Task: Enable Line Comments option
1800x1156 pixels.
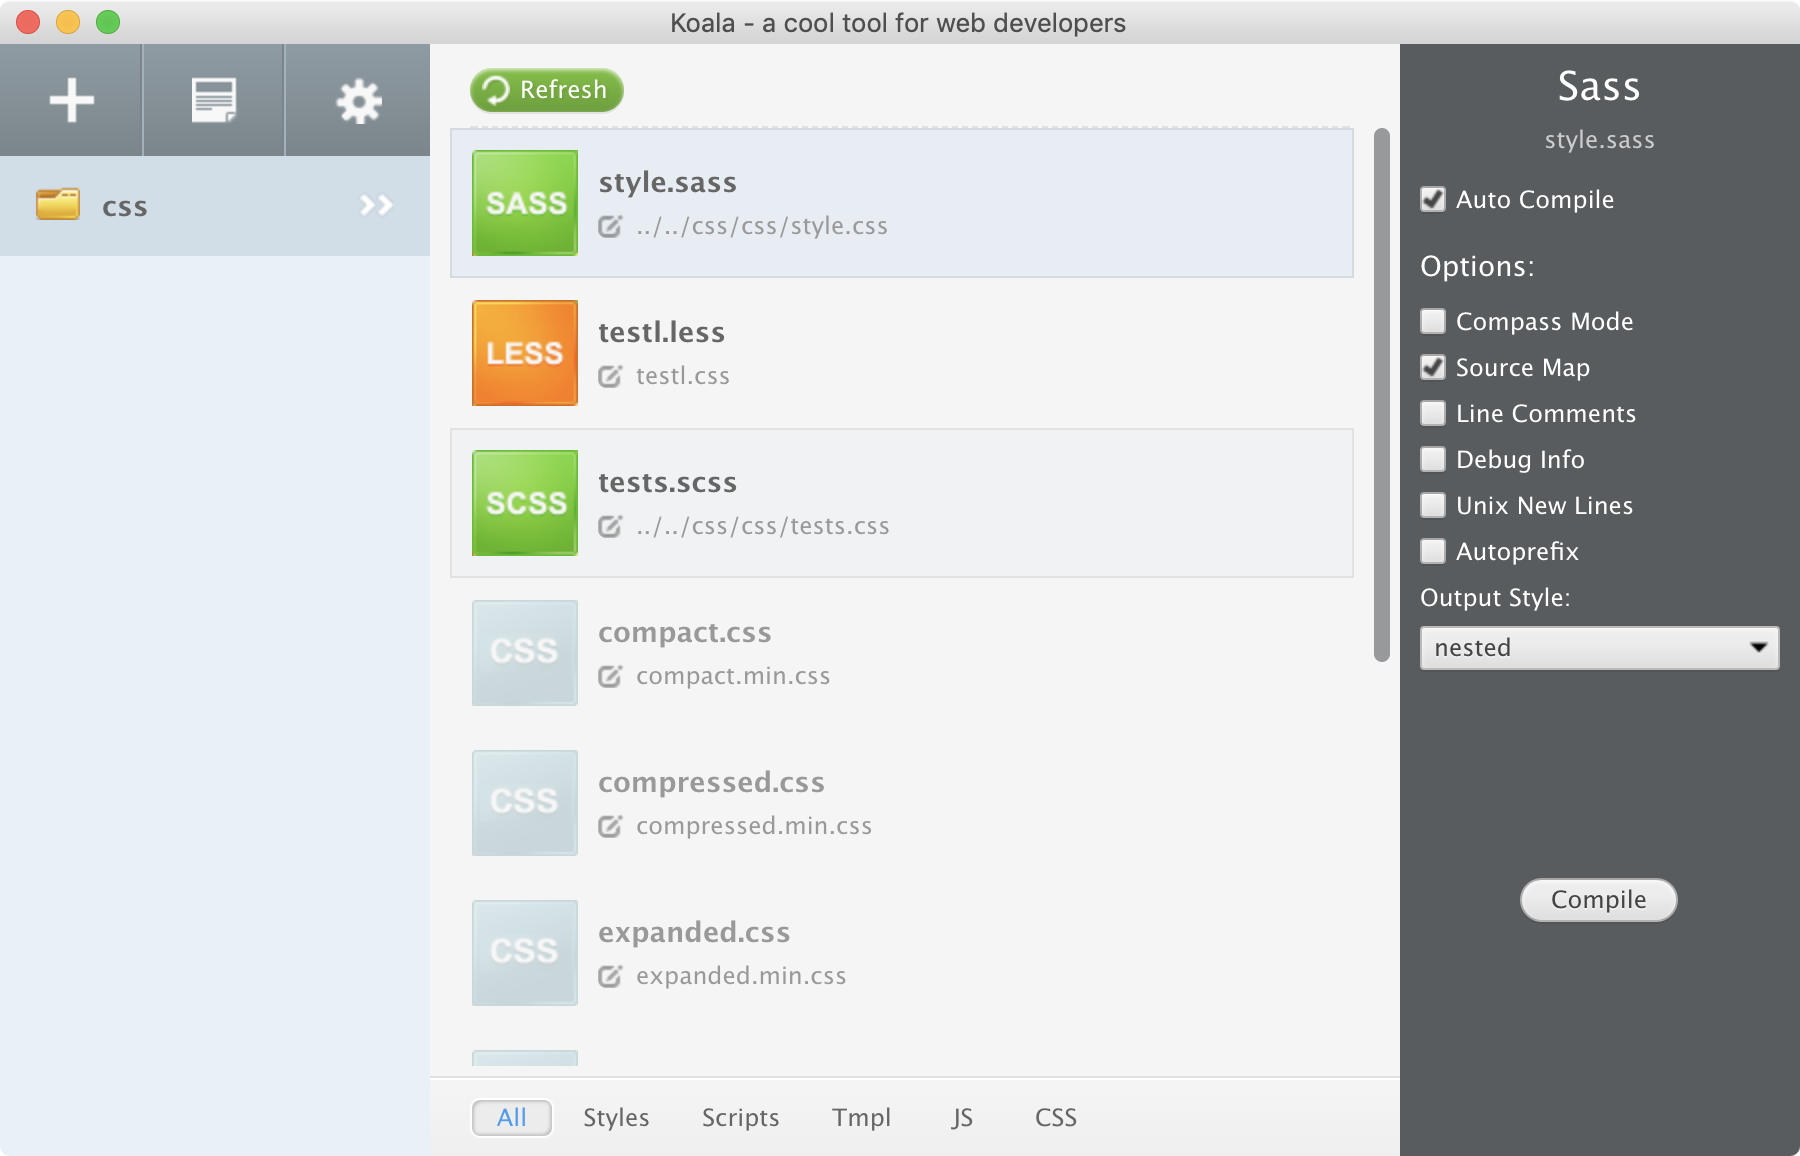Action: point(1433,413)
